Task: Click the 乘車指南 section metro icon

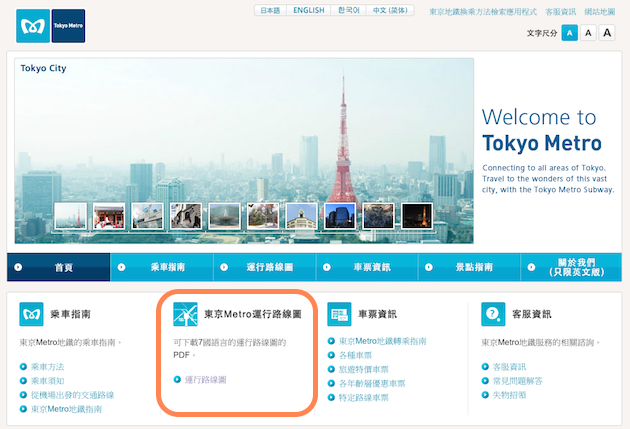Action: [31, 314]
